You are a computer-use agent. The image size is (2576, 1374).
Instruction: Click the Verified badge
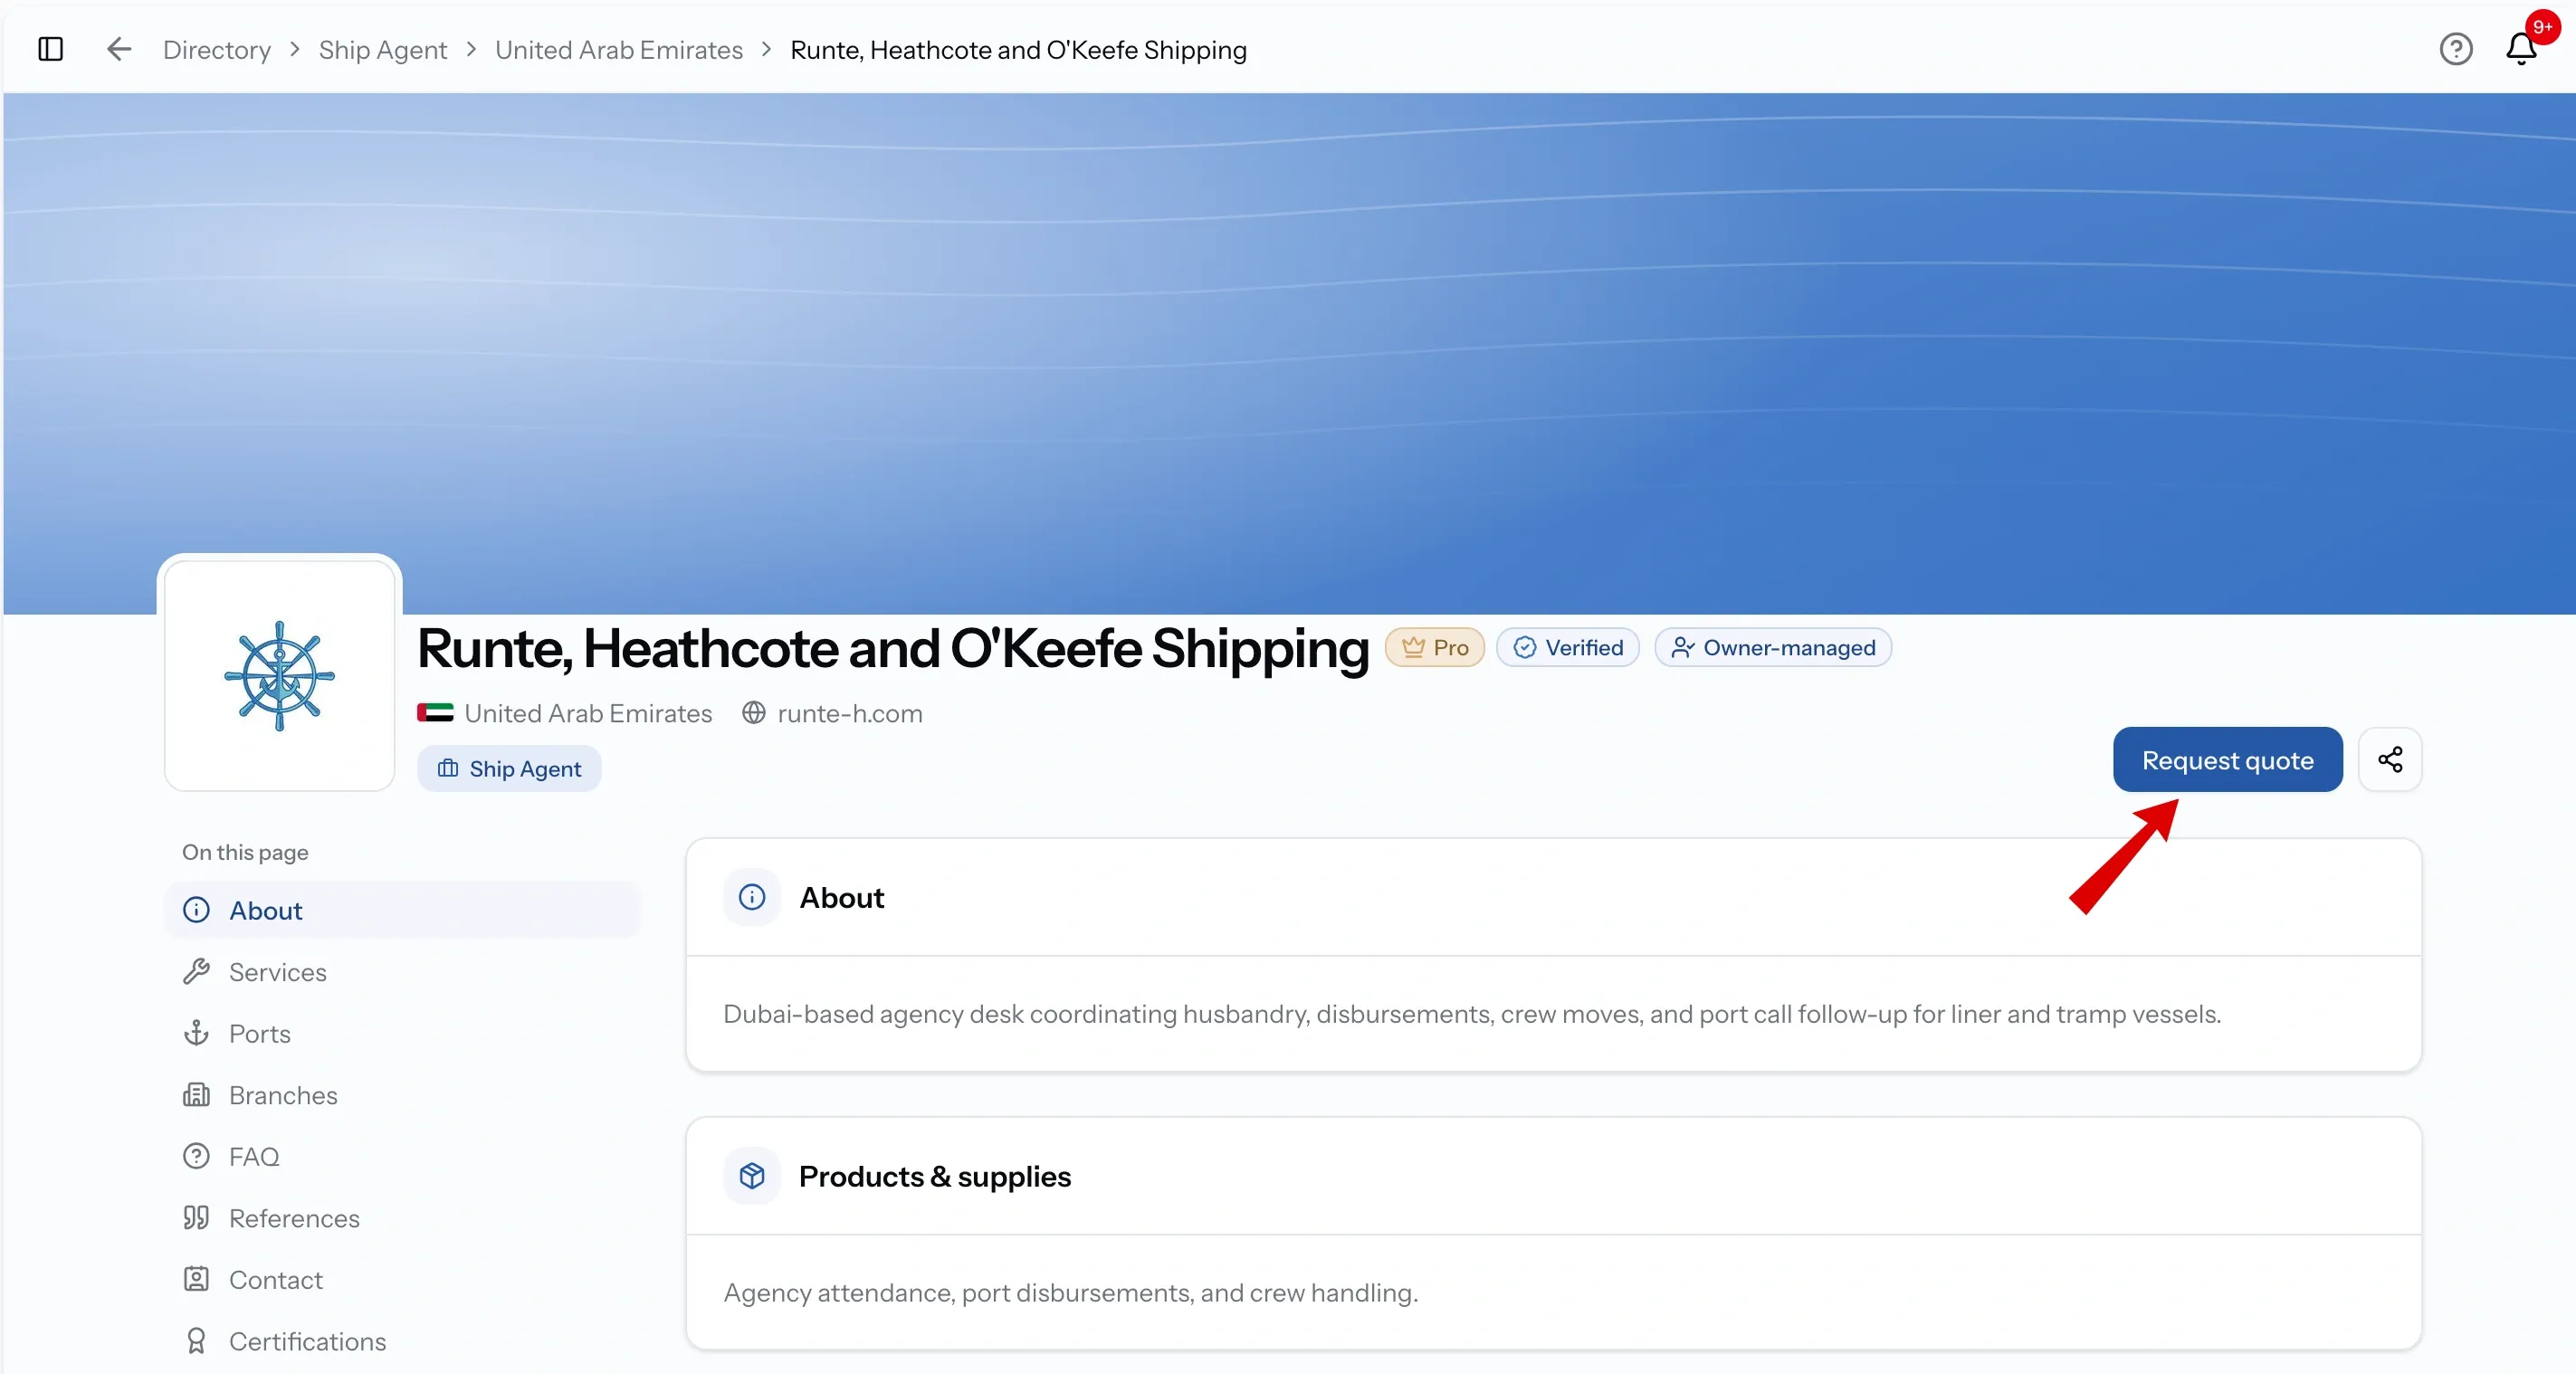point(1567,648)
